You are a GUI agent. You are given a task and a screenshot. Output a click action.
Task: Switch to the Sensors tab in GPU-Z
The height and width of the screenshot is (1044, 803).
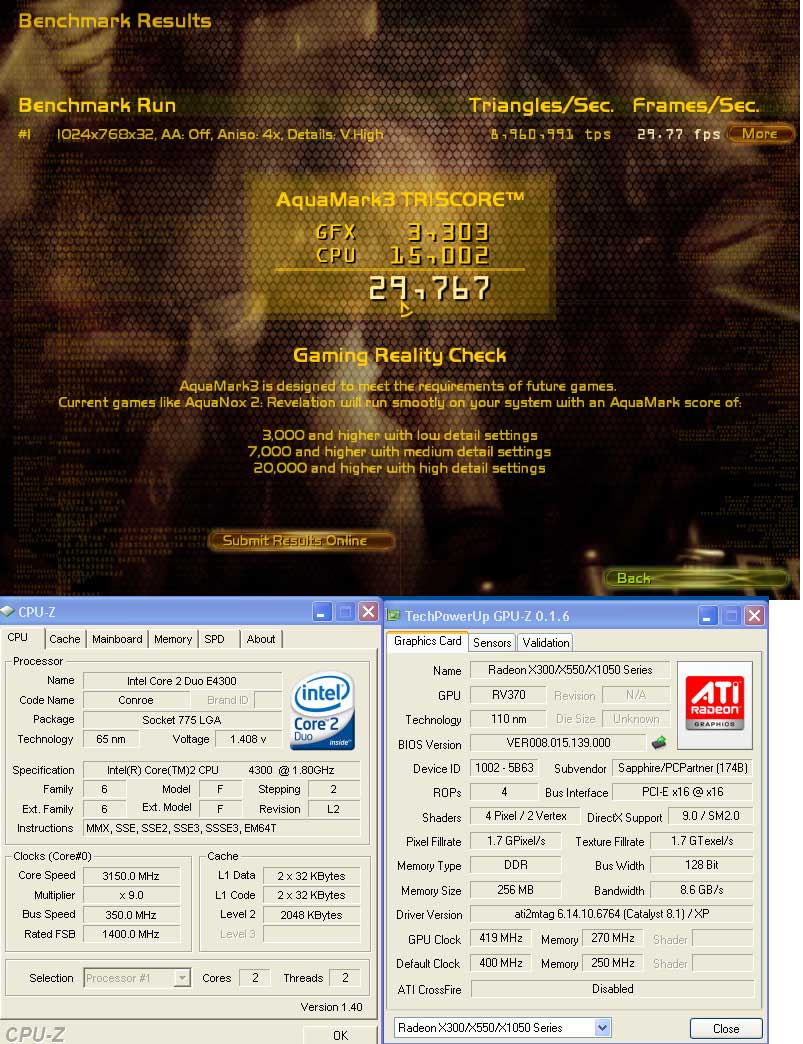click(x=492, y=643)
